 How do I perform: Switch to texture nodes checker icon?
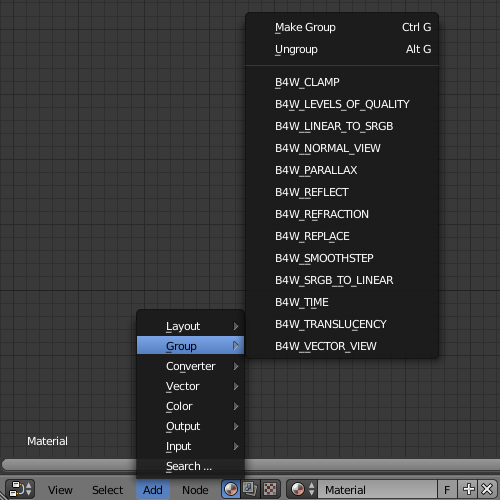tap(270, 489)
